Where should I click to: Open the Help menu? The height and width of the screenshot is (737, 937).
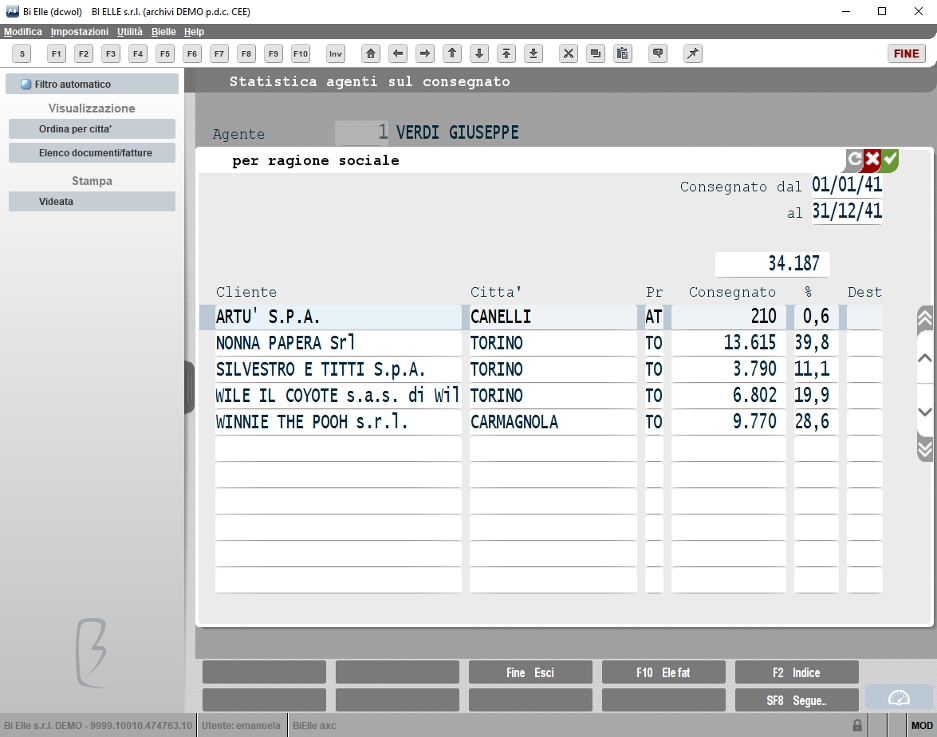point(194,32)
